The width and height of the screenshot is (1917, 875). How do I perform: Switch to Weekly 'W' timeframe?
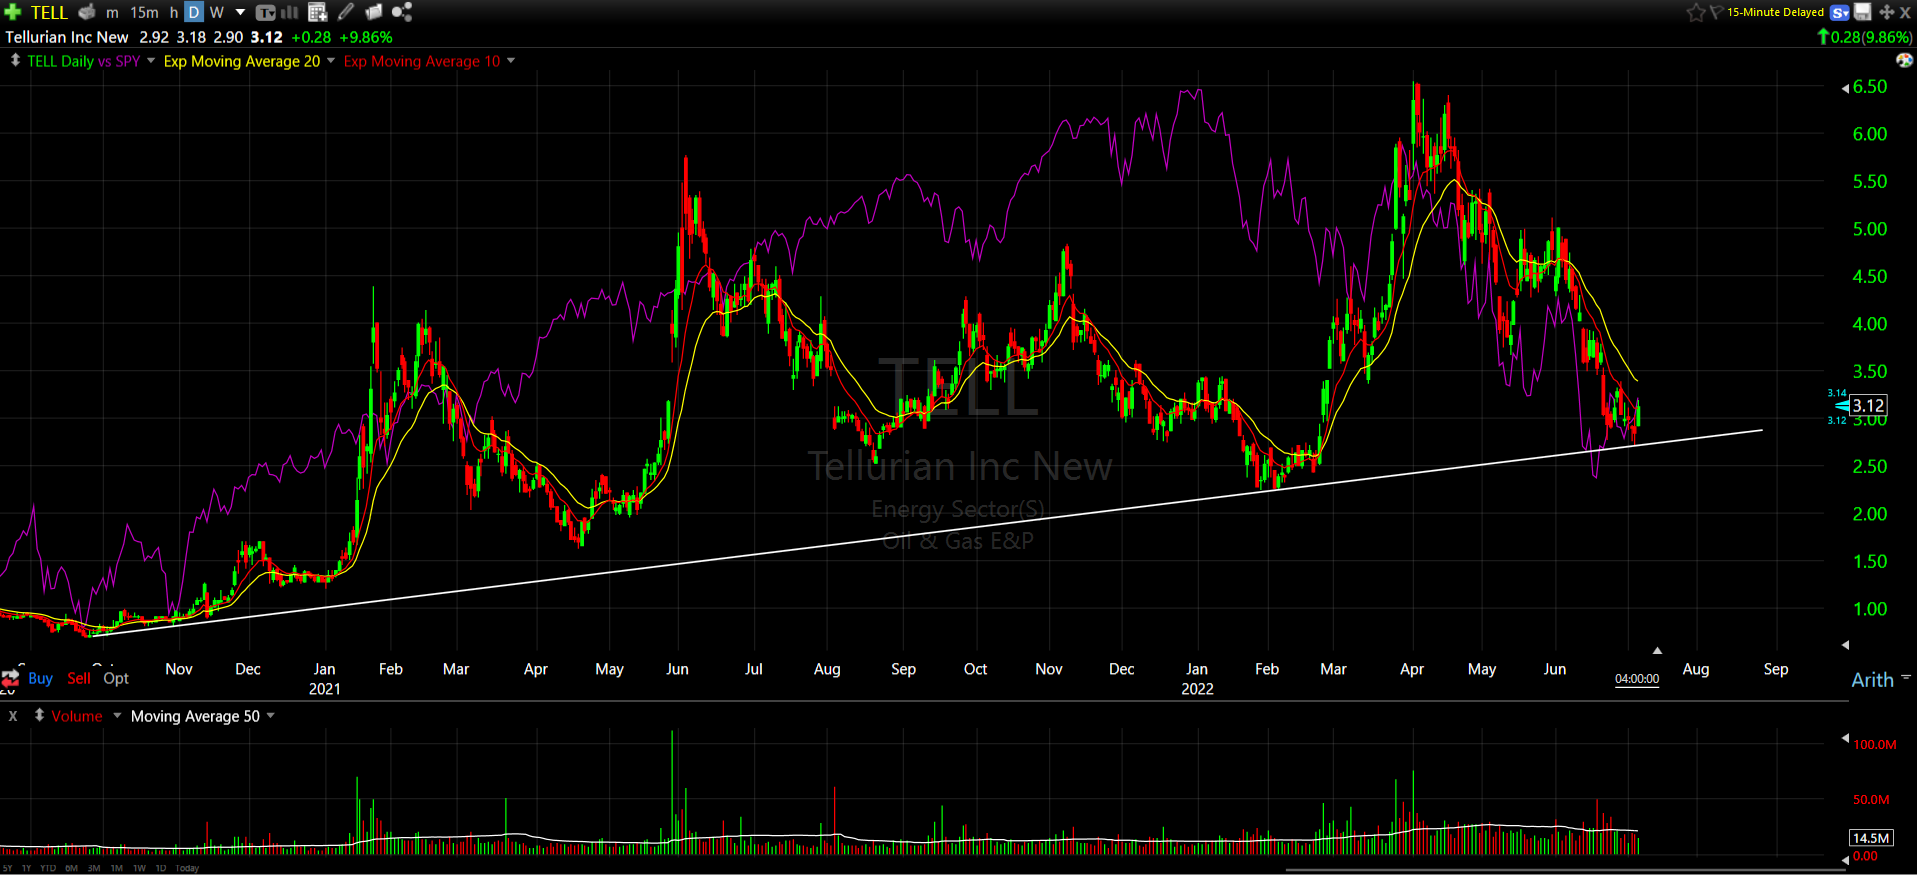pos(217,12)
